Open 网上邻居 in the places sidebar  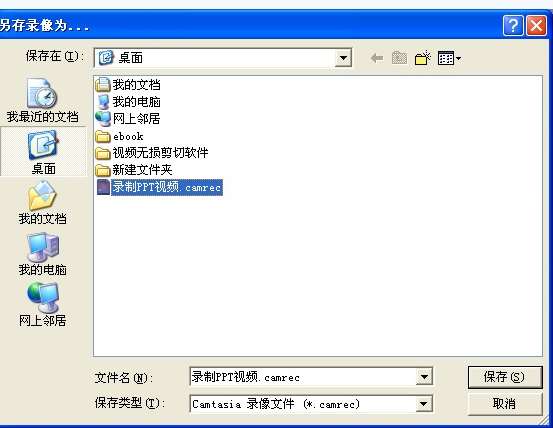(42, 305)
